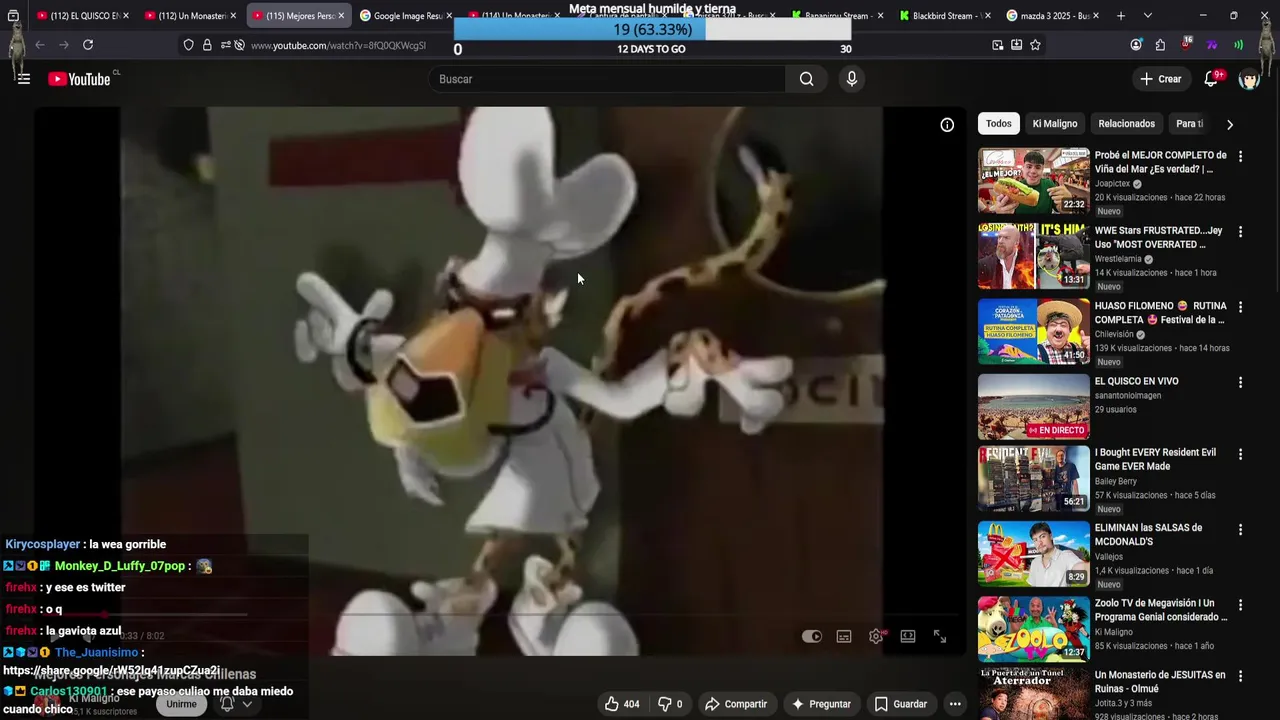Go to the YouTube home logo
Screen dimensions: 1280x720
pyautogui.click(x=80, y=79)
